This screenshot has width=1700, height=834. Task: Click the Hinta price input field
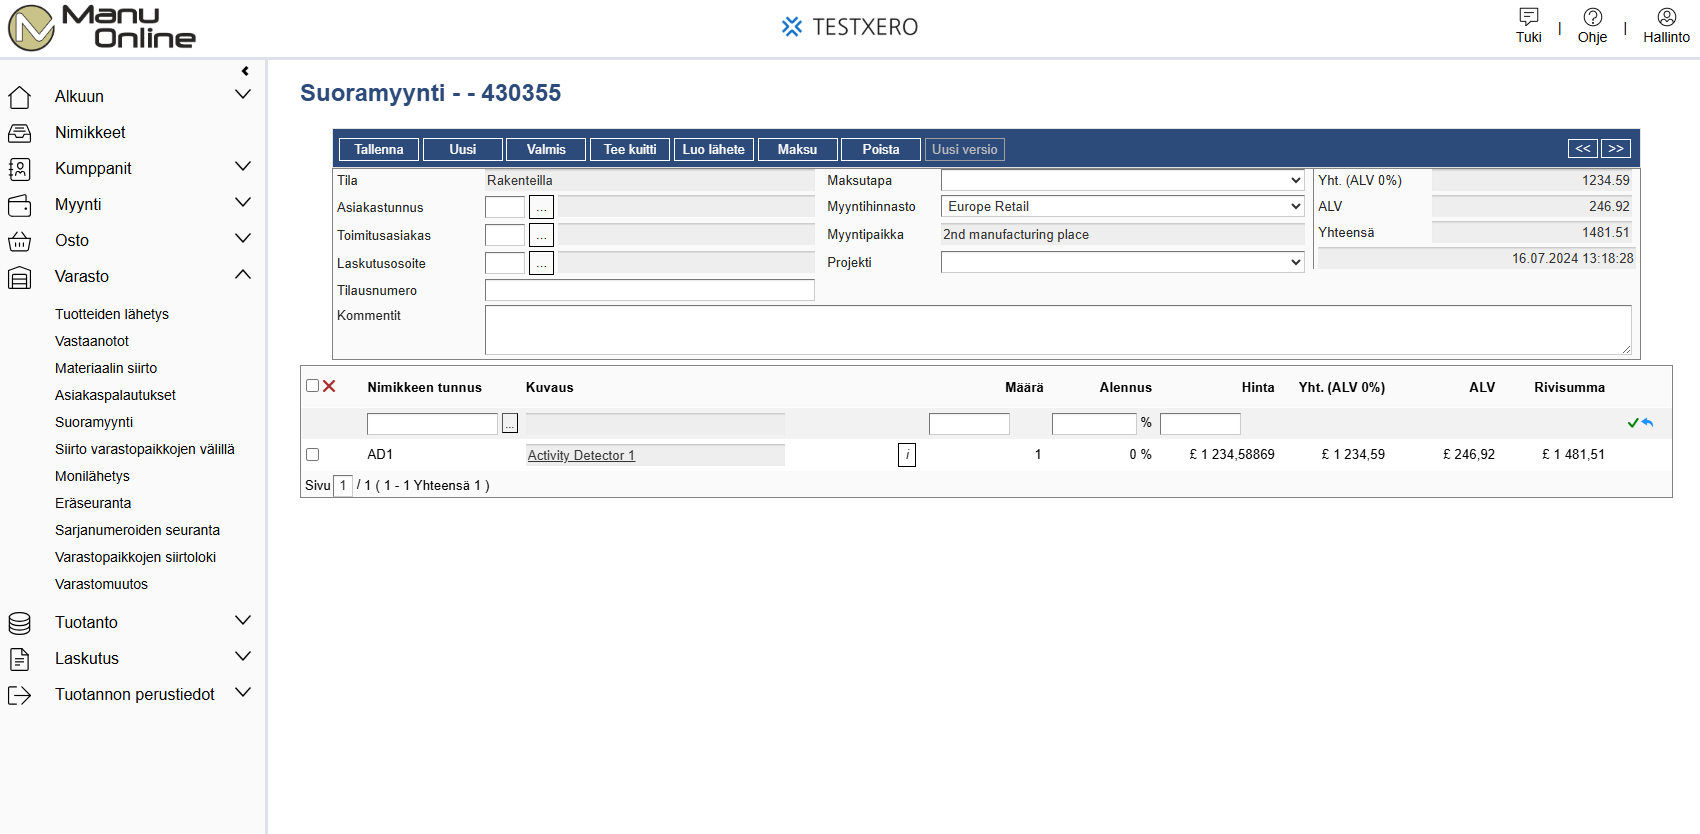(1200, 424)
